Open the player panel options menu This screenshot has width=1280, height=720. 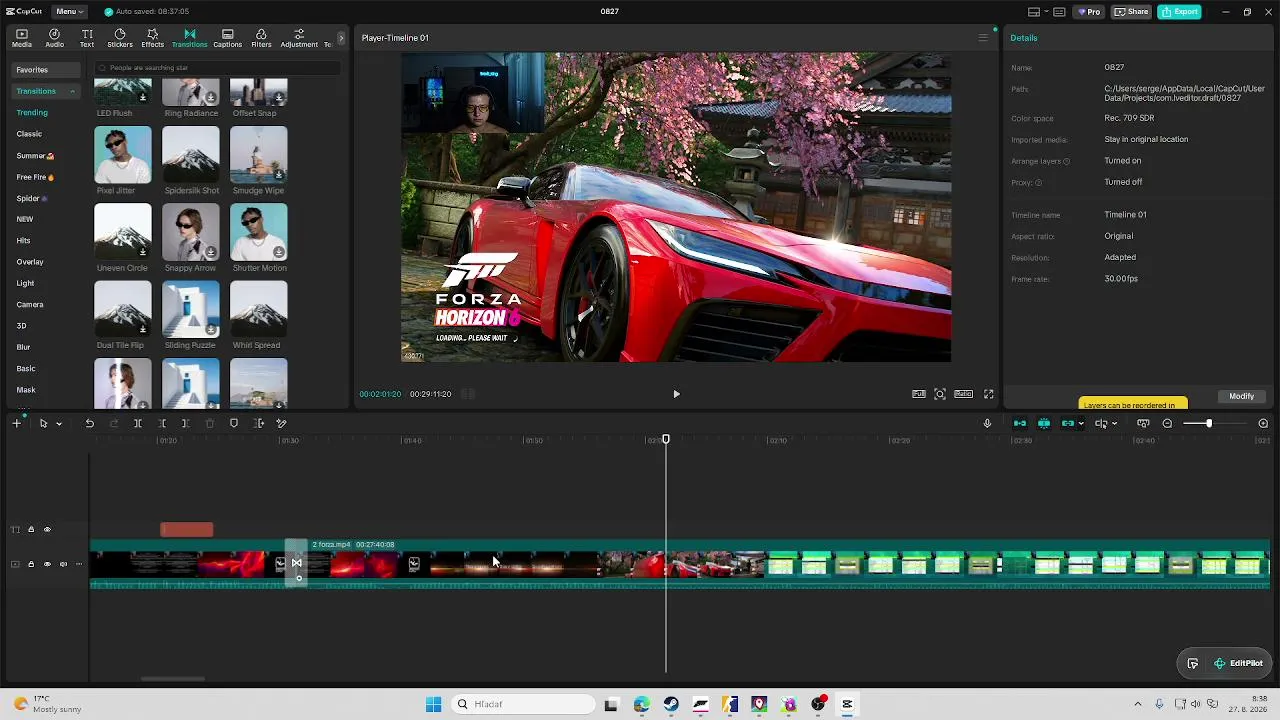point(982,38)
